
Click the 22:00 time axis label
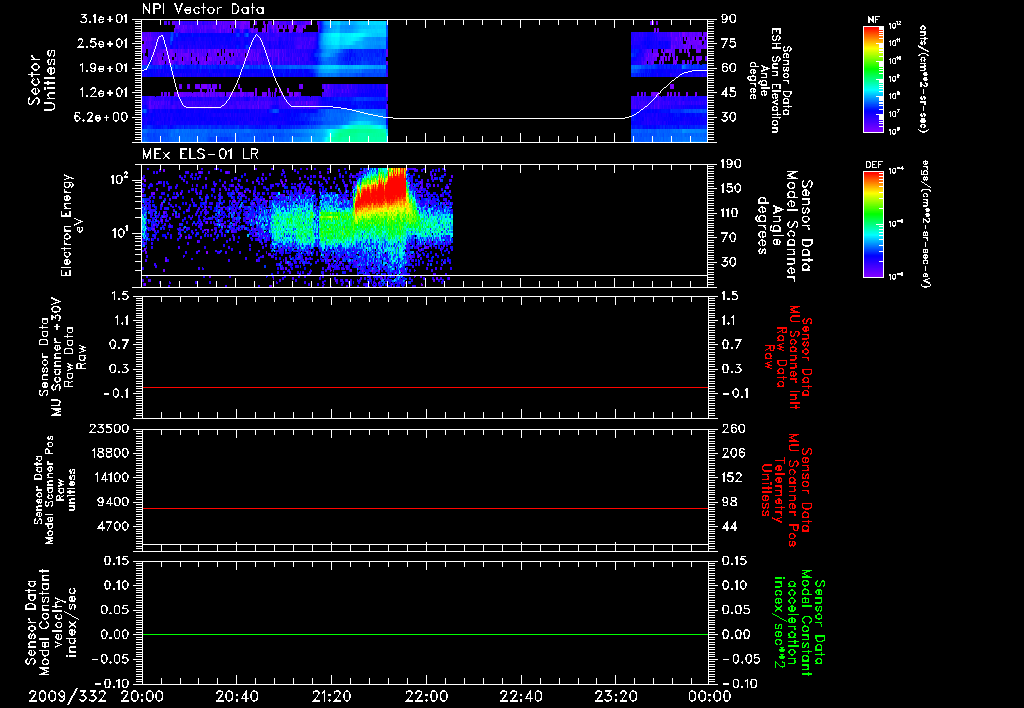(426, 696)
